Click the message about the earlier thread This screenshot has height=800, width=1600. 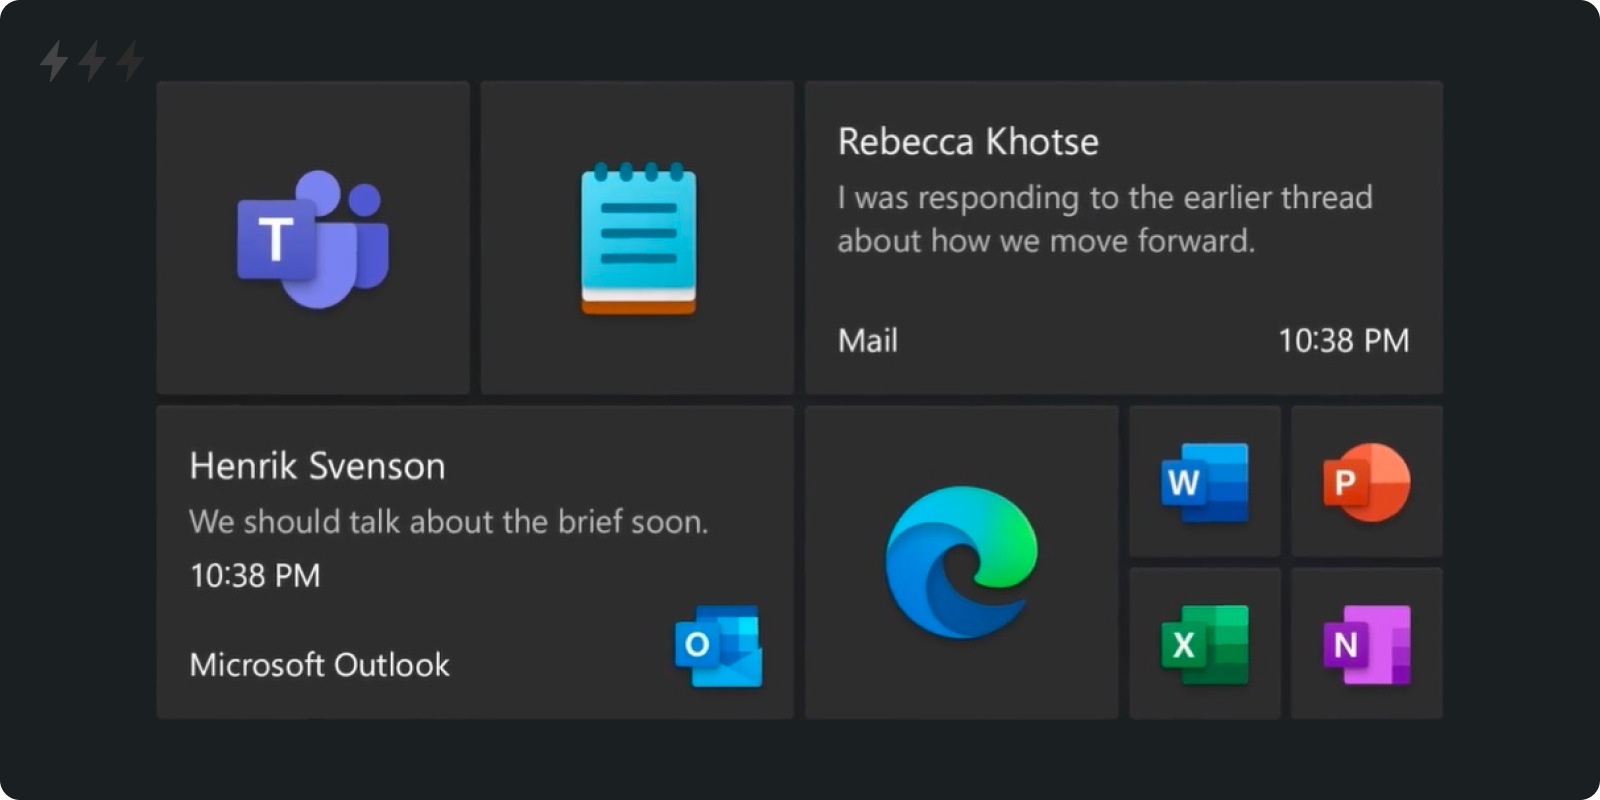1105,219
